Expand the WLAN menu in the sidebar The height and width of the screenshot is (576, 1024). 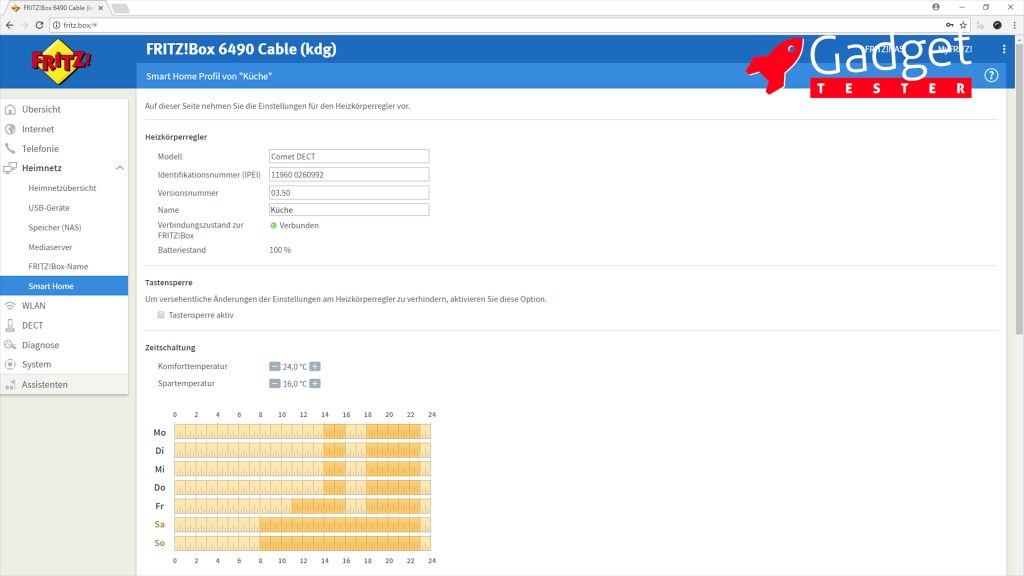pos(34,306)
